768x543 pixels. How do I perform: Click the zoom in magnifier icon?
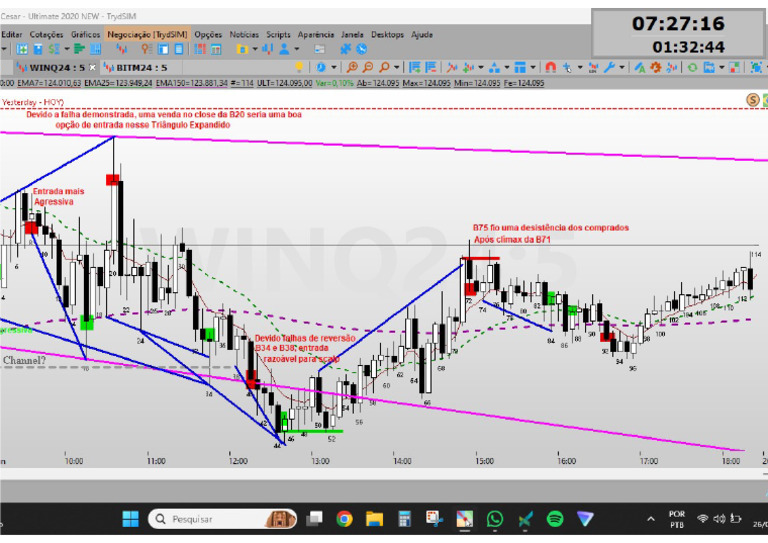(351, 68)
